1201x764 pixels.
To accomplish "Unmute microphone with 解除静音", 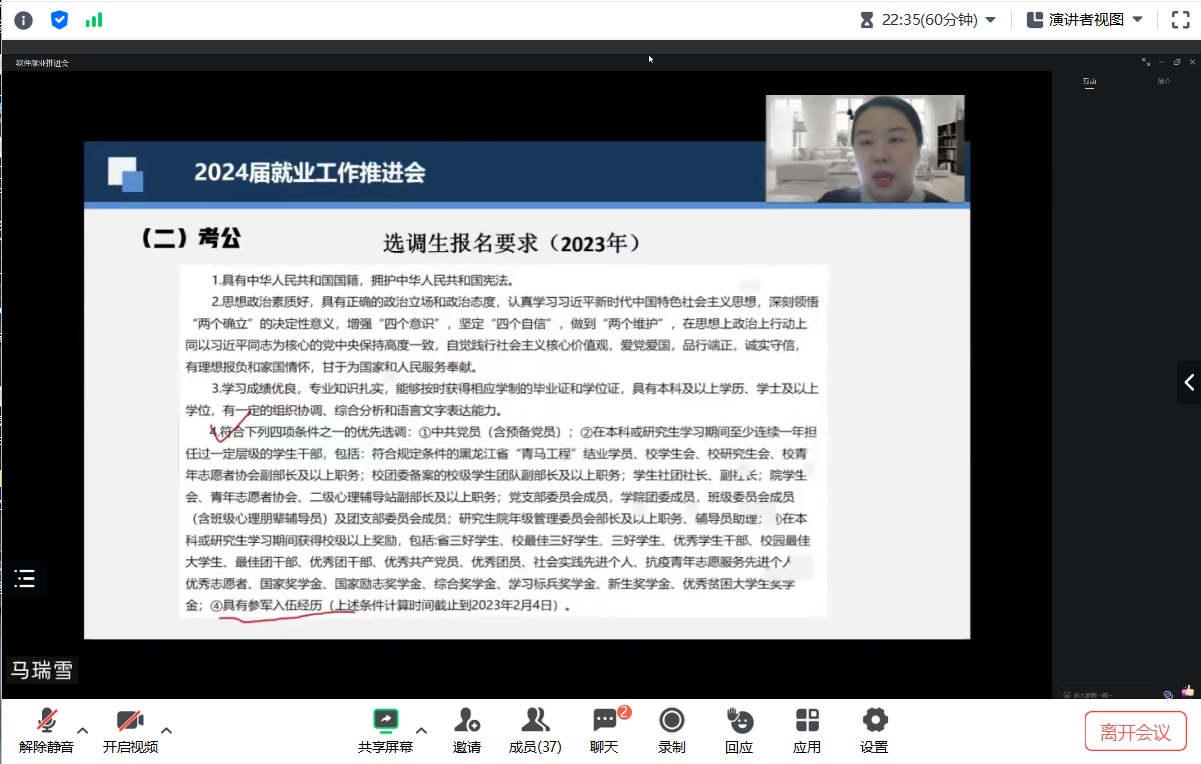I will (46, 730).
